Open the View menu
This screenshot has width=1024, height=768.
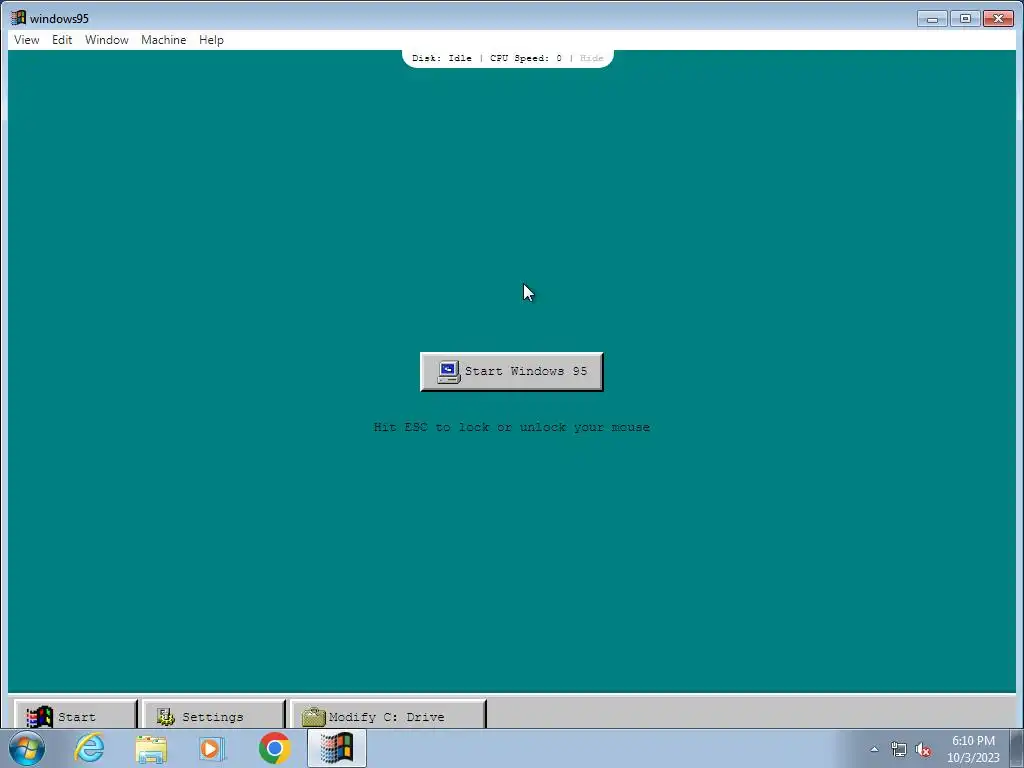coord(27,40)
